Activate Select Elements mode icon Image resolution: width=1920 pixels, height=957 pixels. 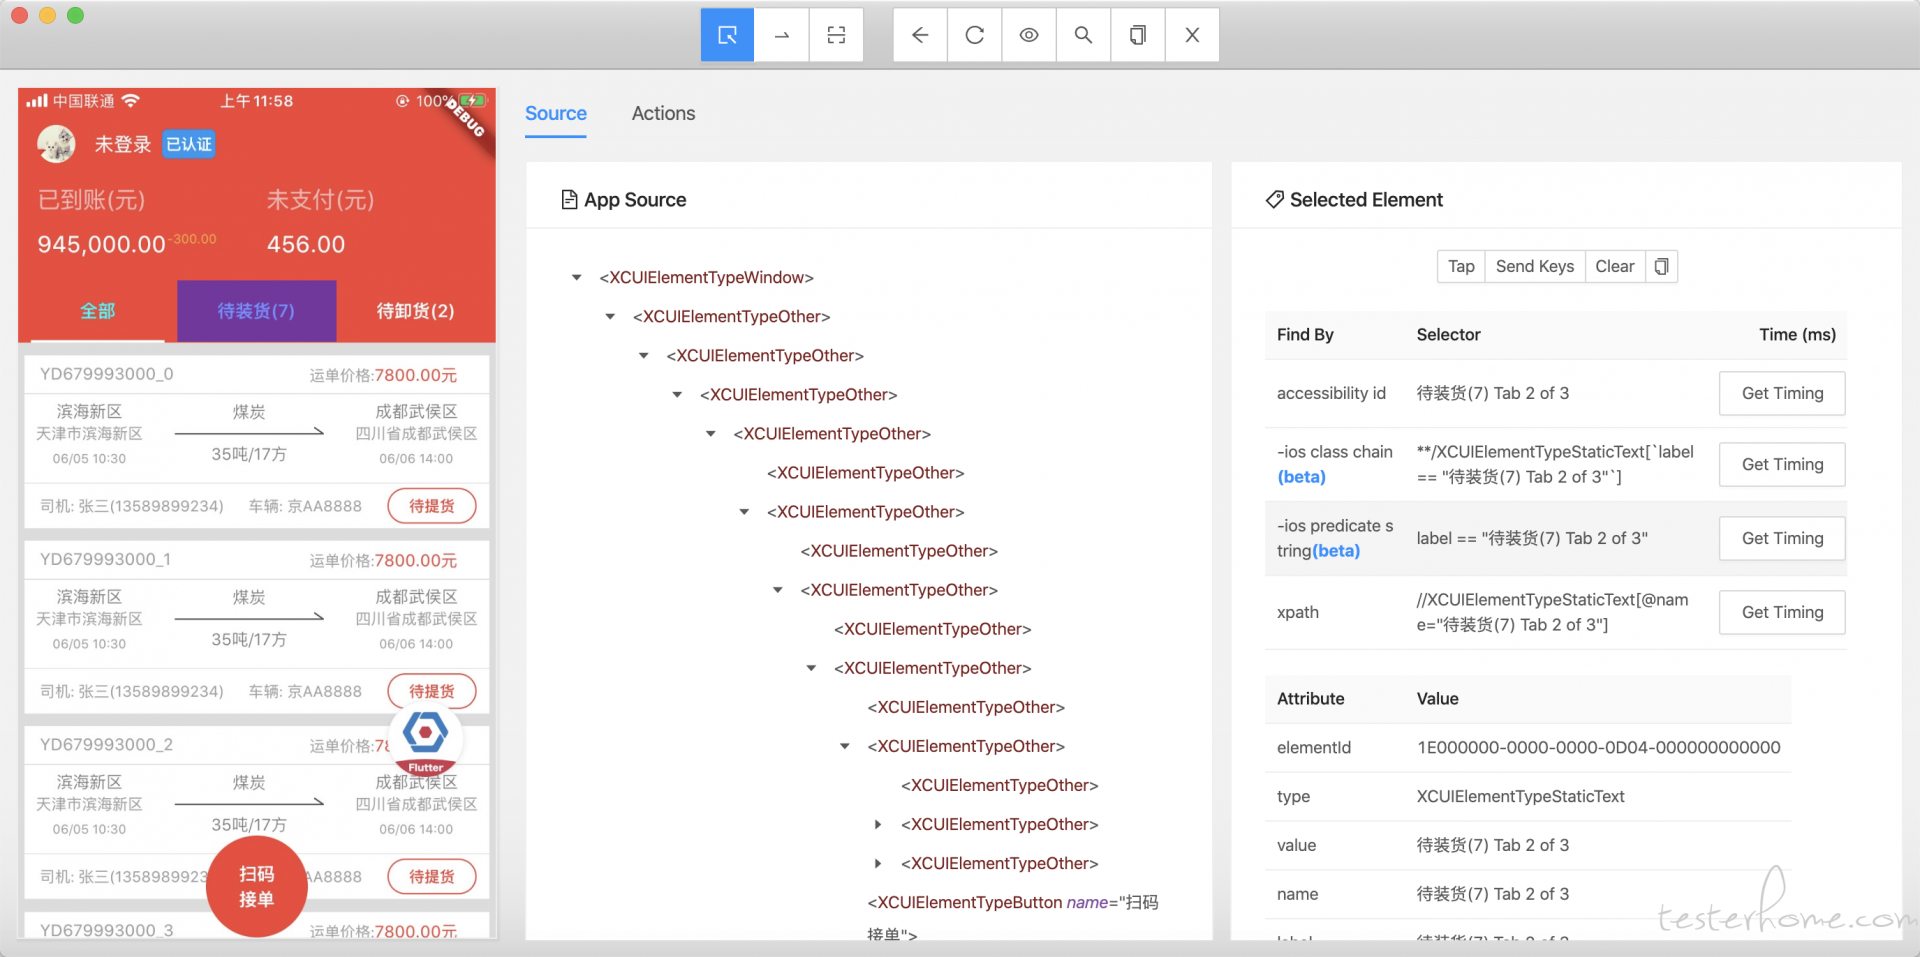tap(727, 35)
